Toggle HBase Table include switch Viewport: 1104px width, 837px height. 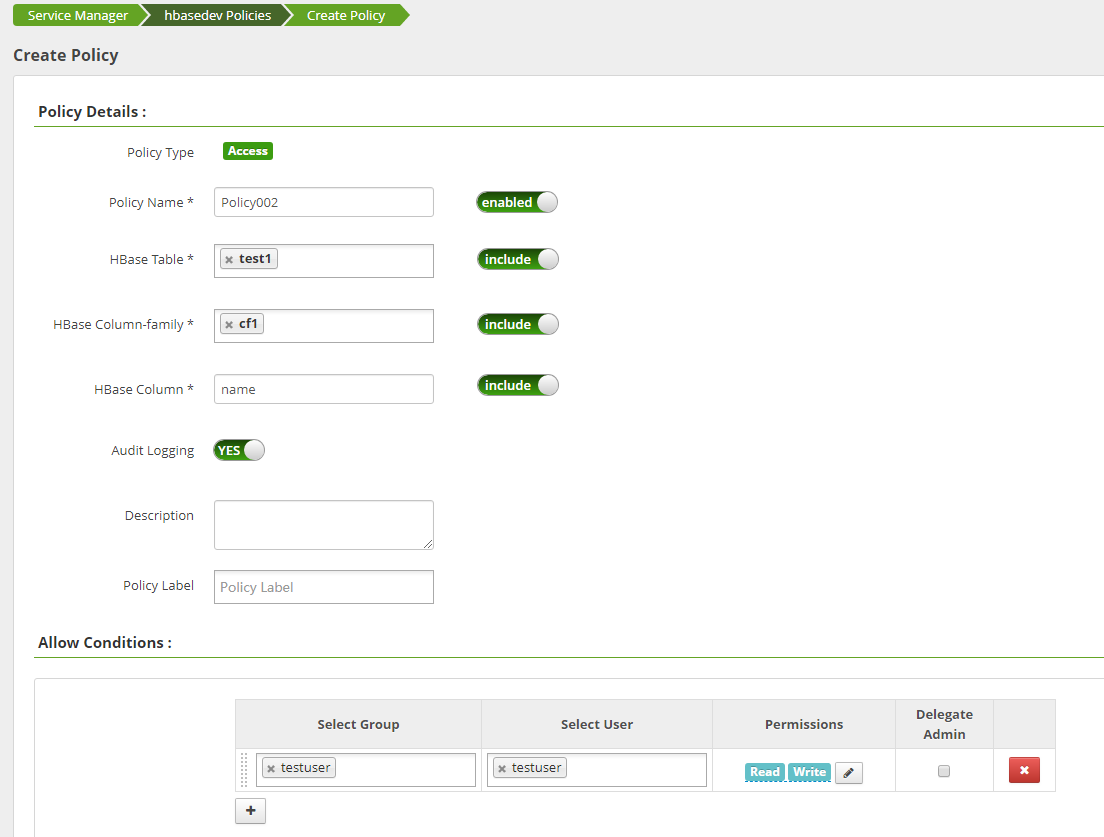click(518, 259)
